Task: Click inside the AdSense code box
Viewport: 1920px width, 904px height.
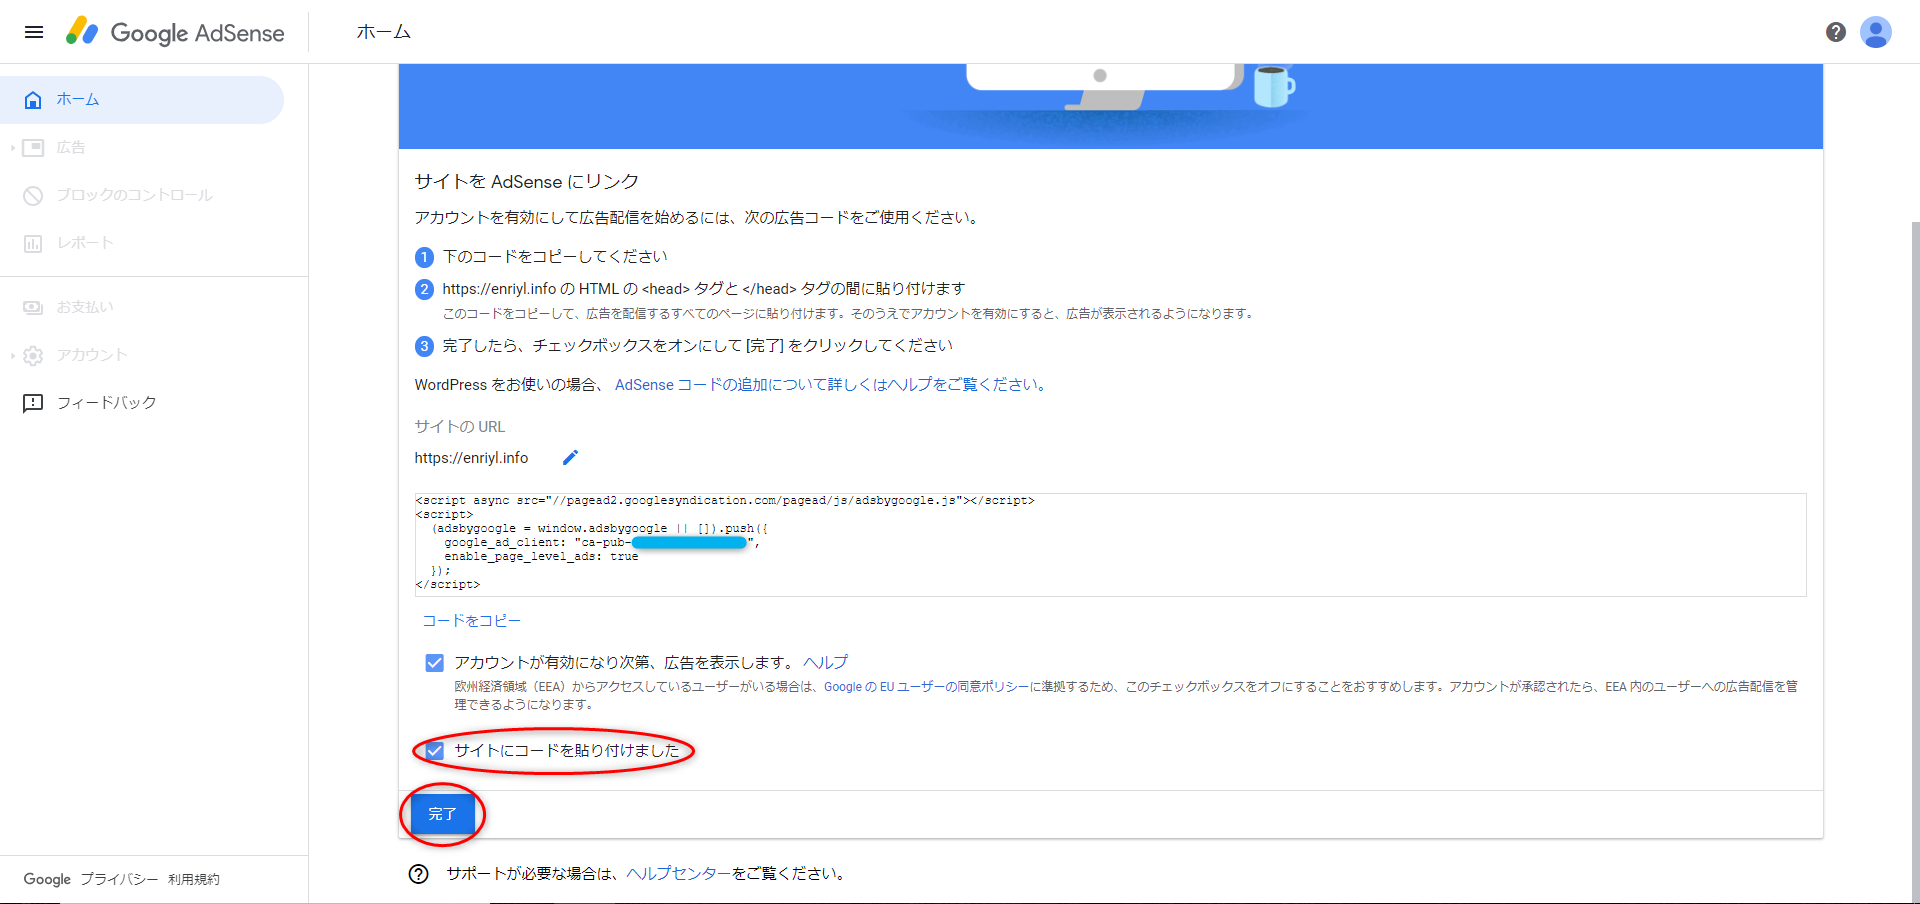Action: click(1110, 545)
